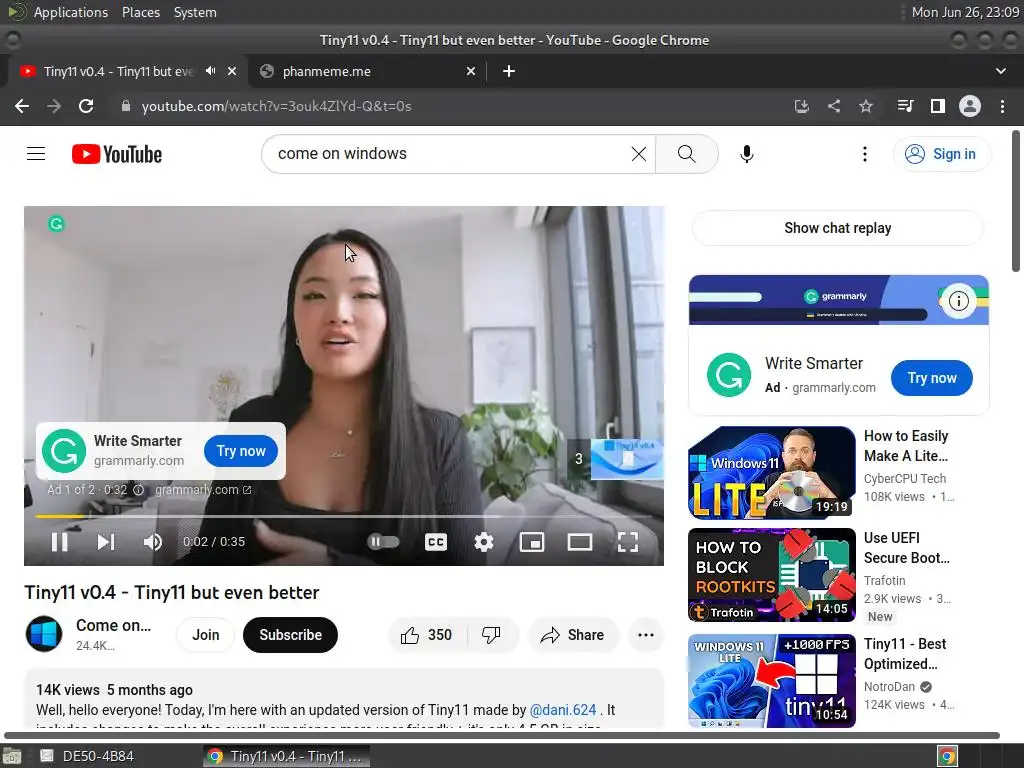Share this page from address bar
Screen dimensions: 1024x768
[x=833, y=106]
